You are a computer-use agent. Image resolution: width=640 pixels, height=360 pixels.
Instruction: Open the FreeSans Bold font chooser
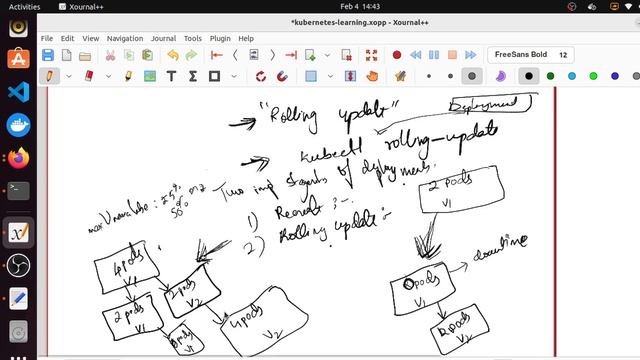click(531, 55)
